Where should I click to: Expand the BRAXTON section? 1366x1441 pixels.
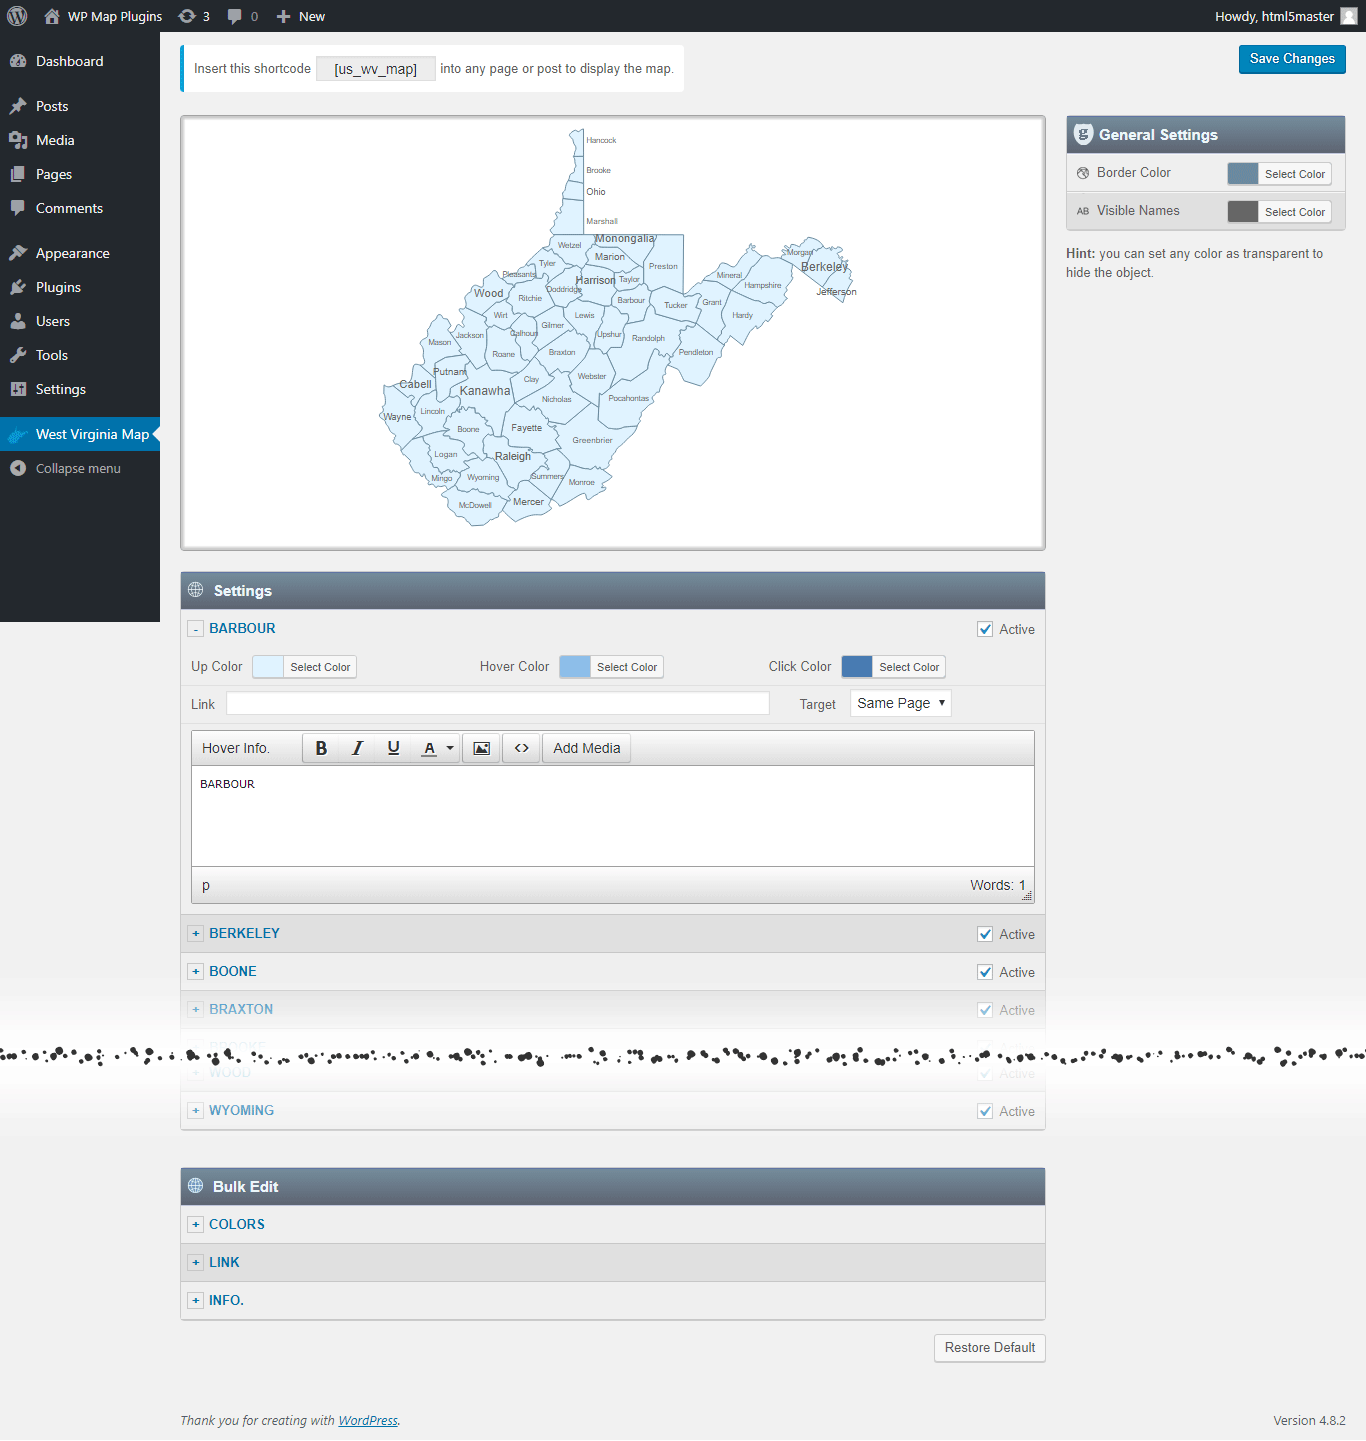click(x=196, y=1010)
